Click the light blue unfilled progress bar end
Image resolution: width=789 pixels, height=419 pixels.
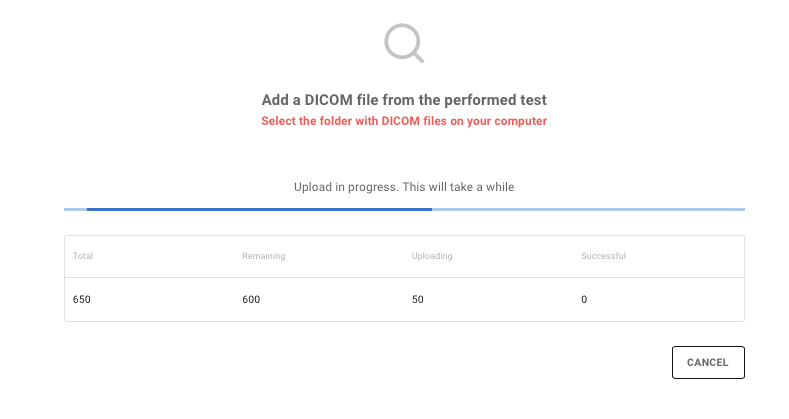(x=588, y=209)
